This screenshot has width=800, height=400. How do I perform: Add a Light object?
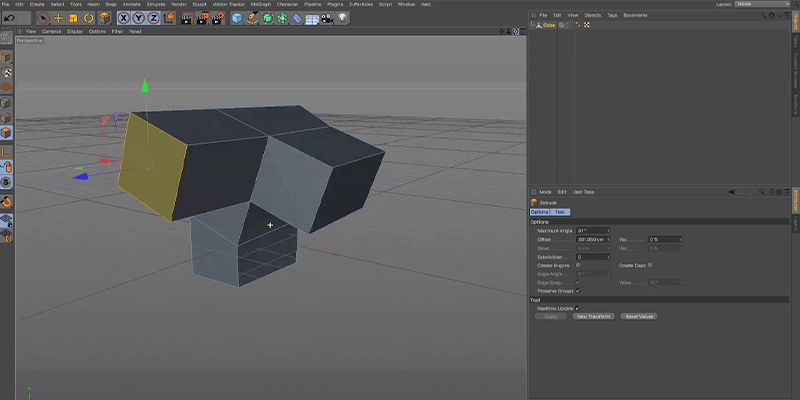(342, 19)
